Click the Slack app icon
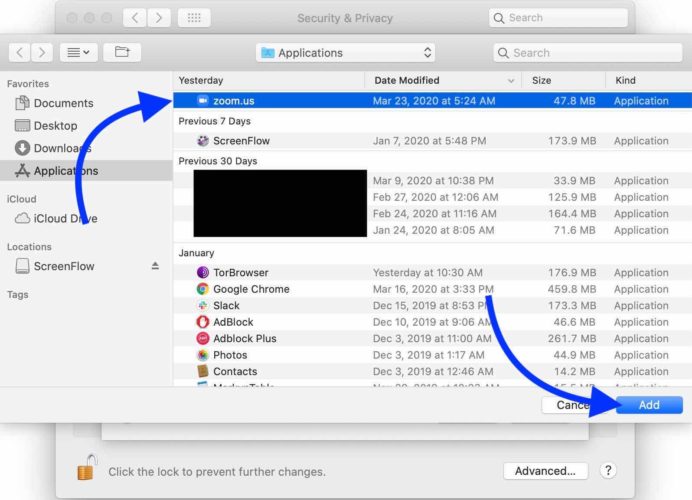 pos(203,305)
